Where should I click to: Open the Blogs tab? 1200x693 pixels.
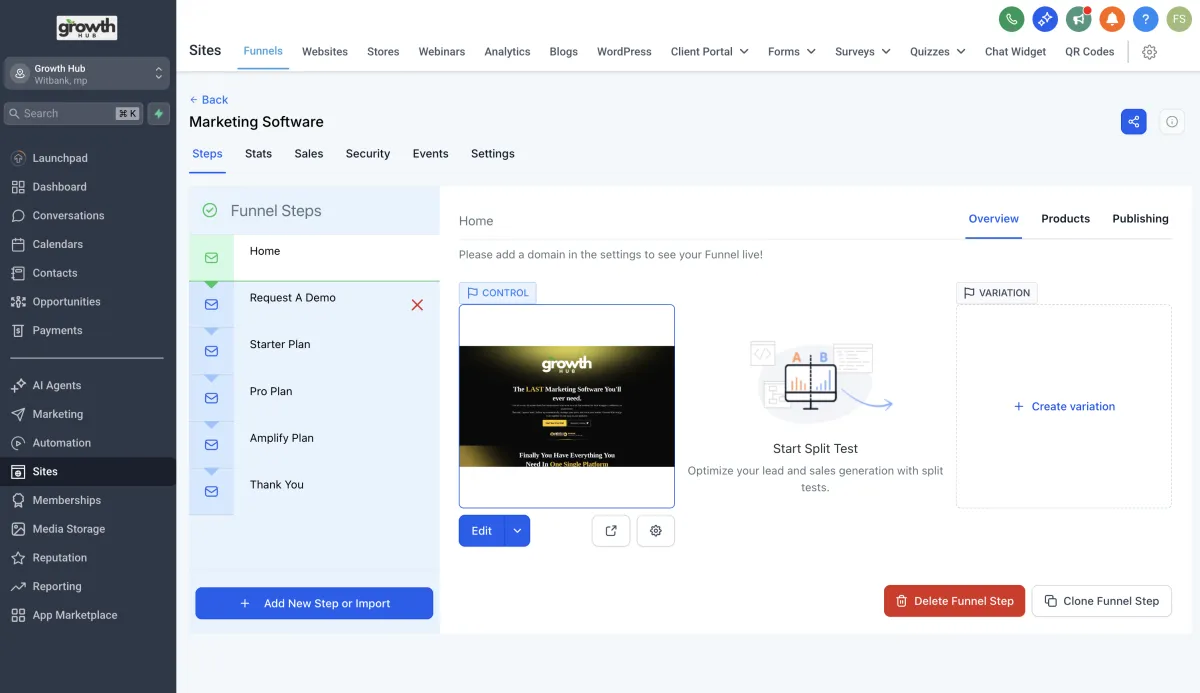pyautogui.click(x=564, y=52)
